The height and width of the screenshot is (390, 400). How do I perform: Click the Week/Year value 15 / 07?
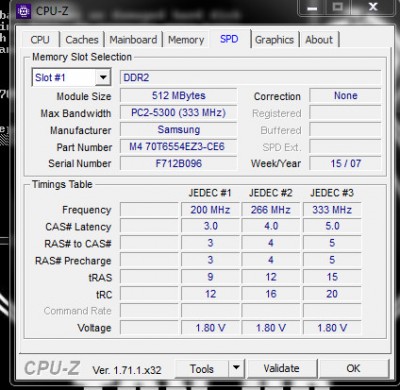[x=345, y=163]
